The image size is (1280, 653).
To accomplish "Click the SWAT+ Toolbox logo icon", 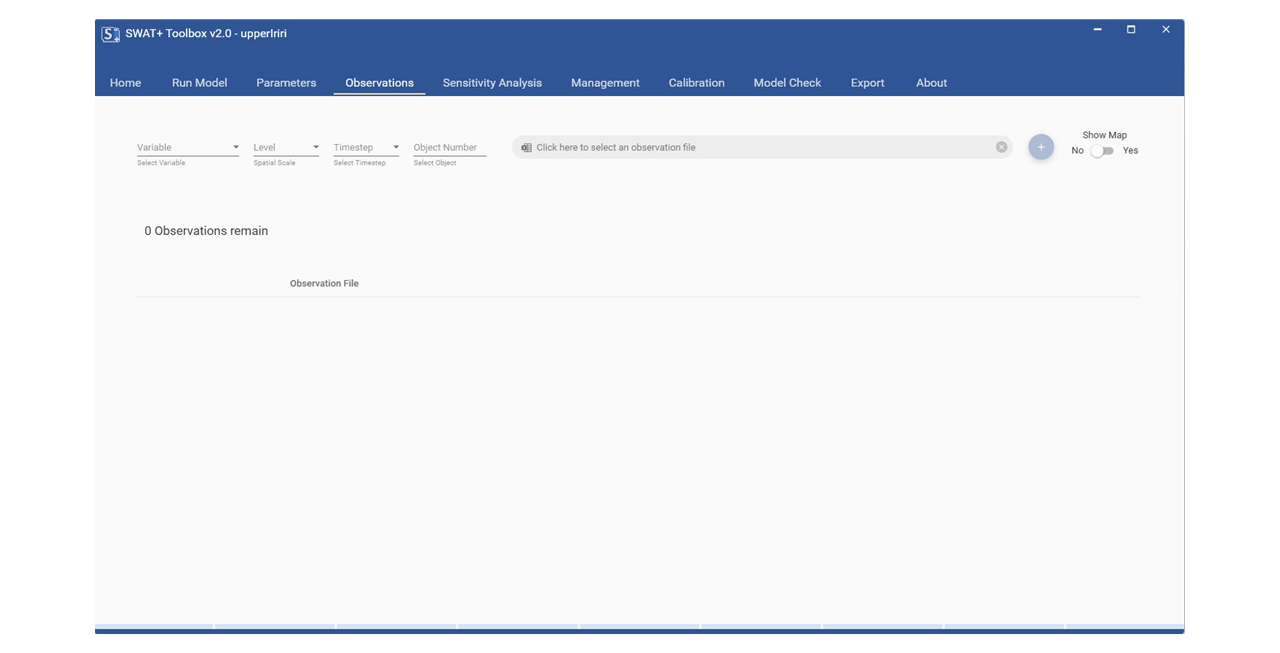I will click(x=111, y=34).
